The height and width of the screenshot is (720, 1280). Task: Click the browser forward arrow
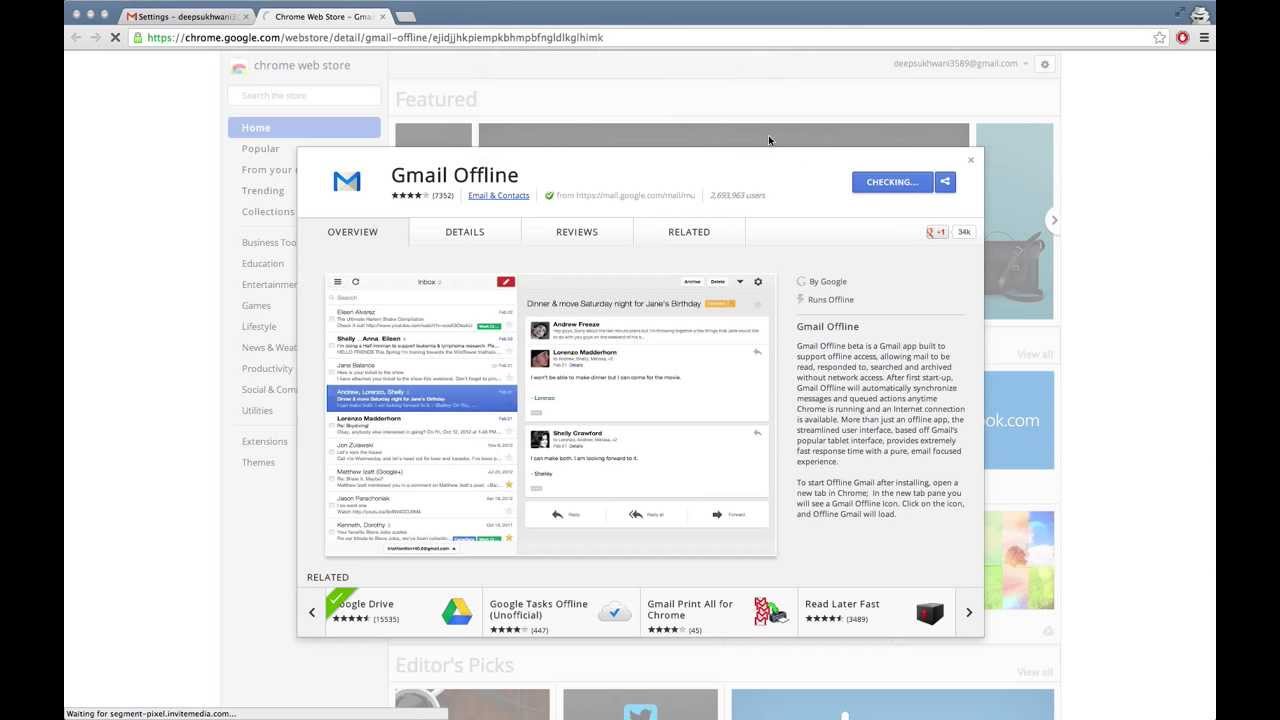point(95,38)
